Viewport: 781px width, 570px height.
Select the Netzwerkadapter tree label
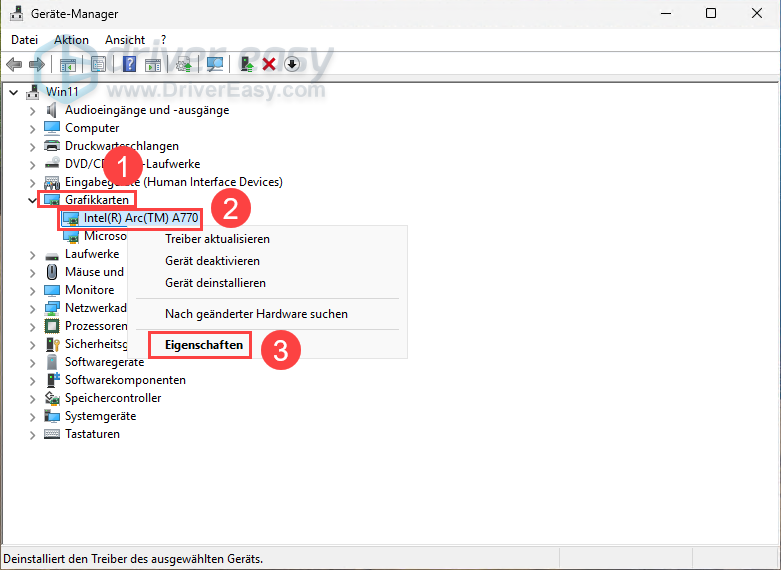[96, 308]
